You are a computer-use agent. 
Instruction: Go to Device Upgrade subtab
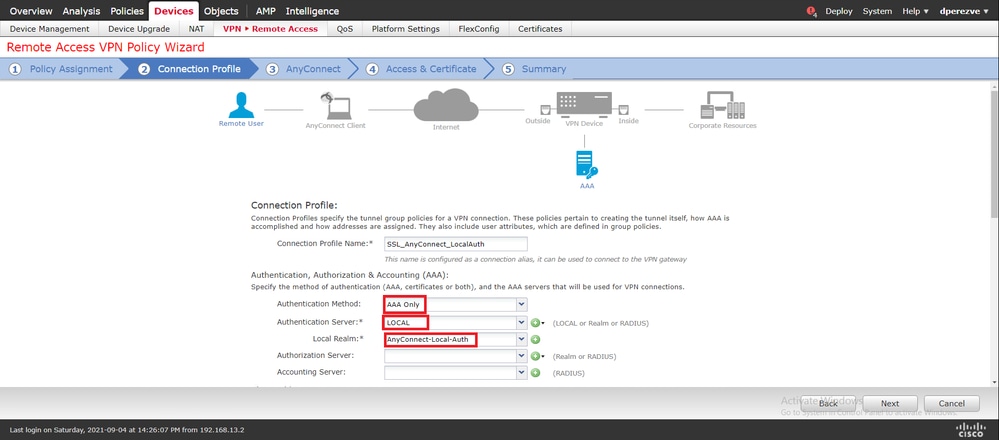click(139, 29)
